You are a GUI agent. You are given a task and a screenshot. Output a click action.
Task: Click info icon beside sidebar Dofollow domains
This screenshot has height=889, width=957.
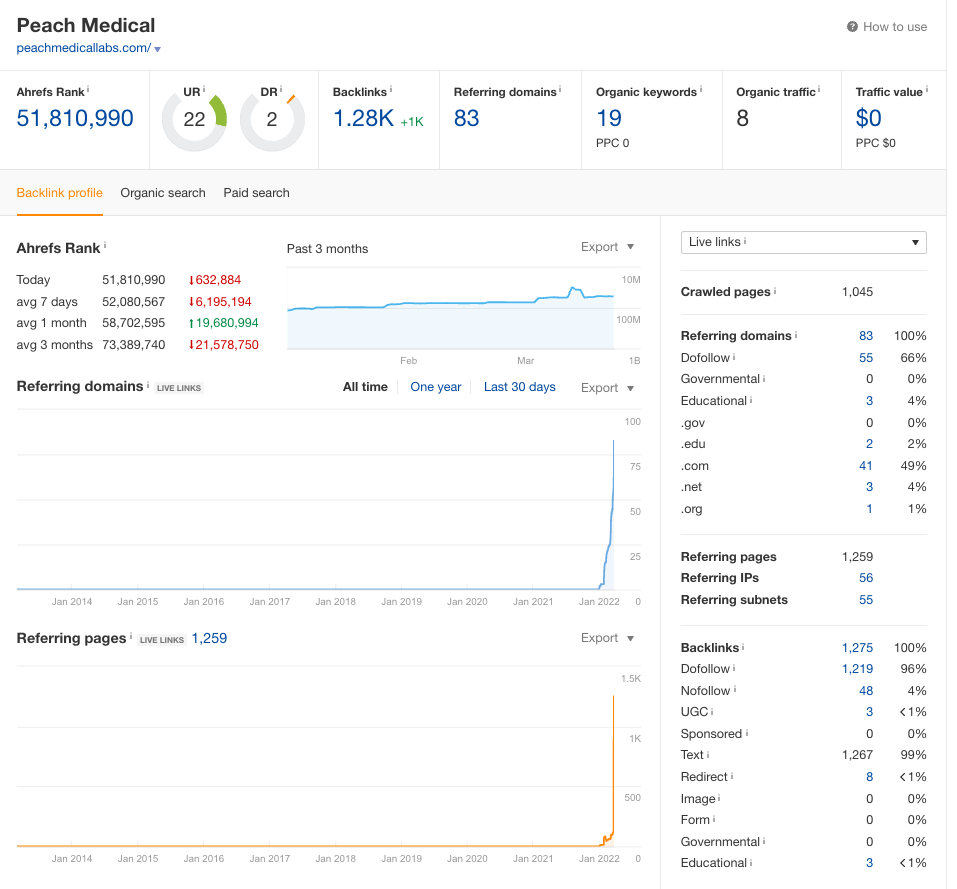pyautogui.click(x=734, y=357)
